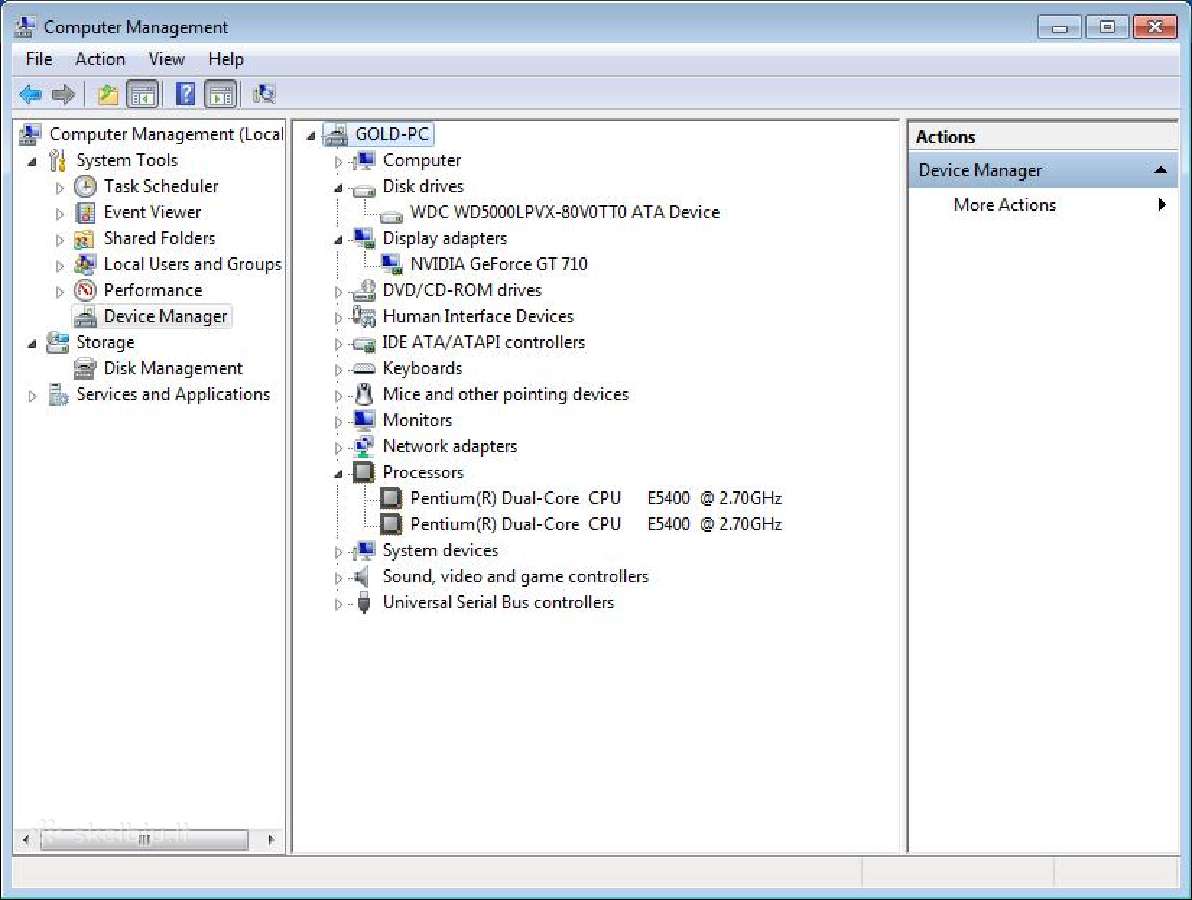Viewport: 1192px width, 900px height.
Task: Click the Event Viewer icon
Action: (x=85, y=212)
